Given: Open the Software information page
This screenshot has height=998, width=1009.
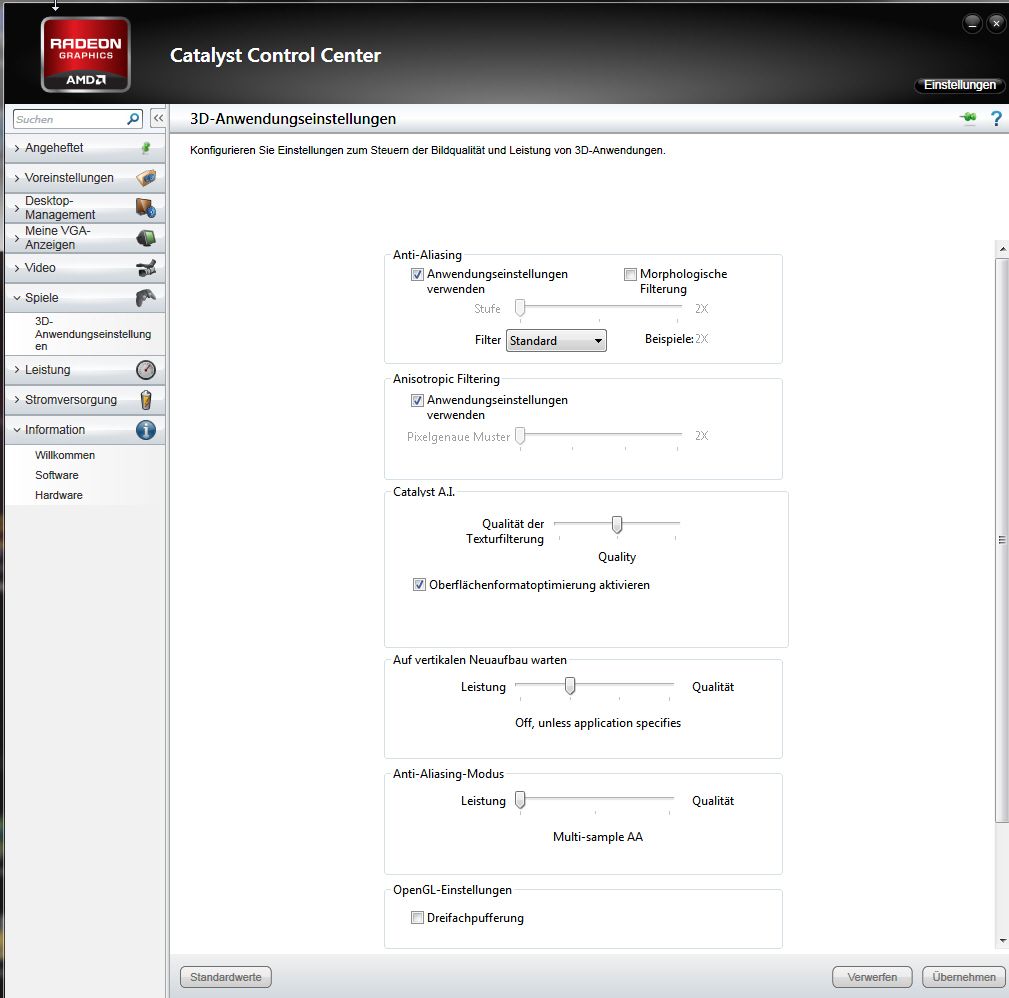Looking at the screenshot, I should 57,475.
